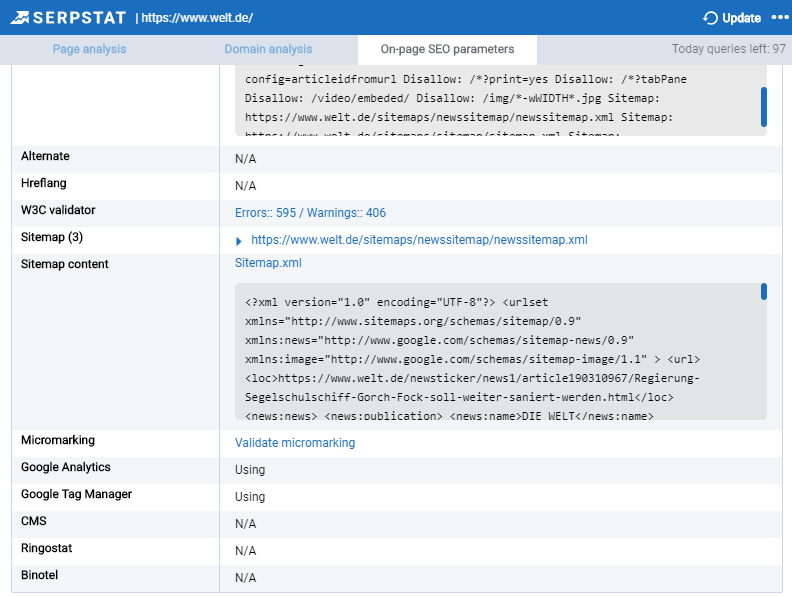Expand the Sitemap (3) URL list arrow
This screenshot has height=596, width=792.
(x=238, y=241)
